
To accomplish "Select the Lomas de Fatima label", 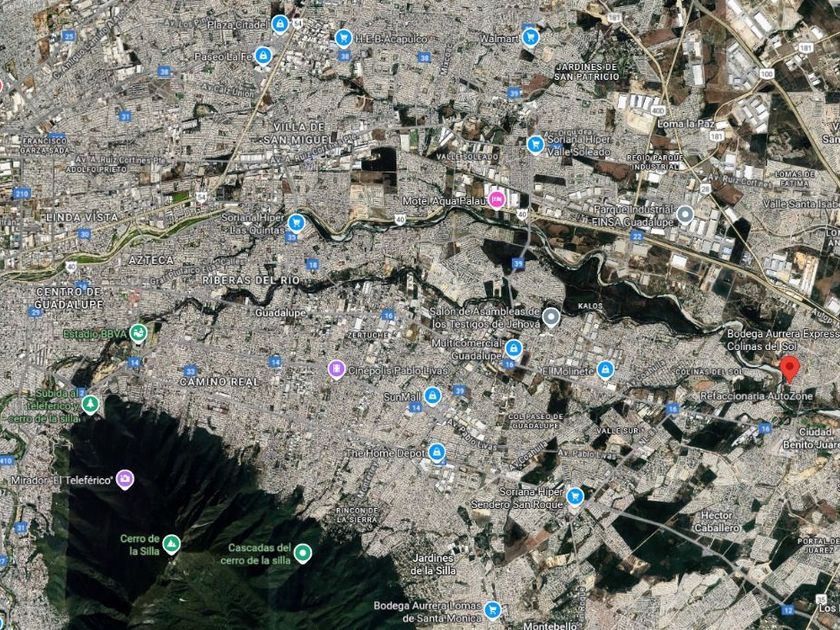I will pos(796,178).
